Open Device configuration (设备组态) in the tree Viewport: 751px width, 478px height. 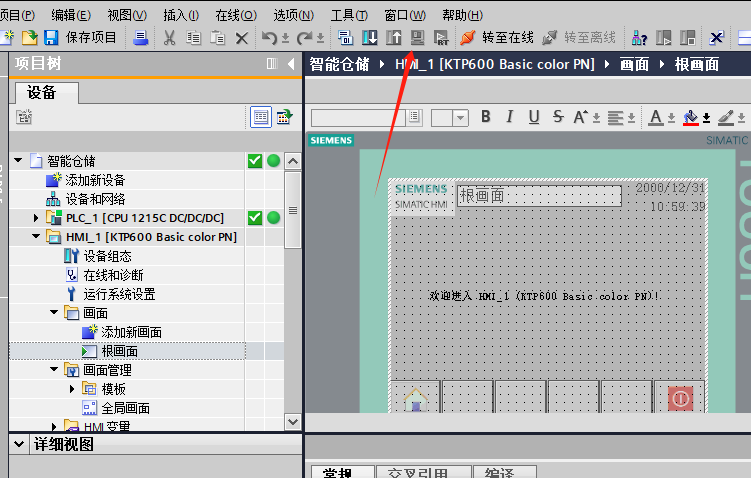click(x=105, y=256)
